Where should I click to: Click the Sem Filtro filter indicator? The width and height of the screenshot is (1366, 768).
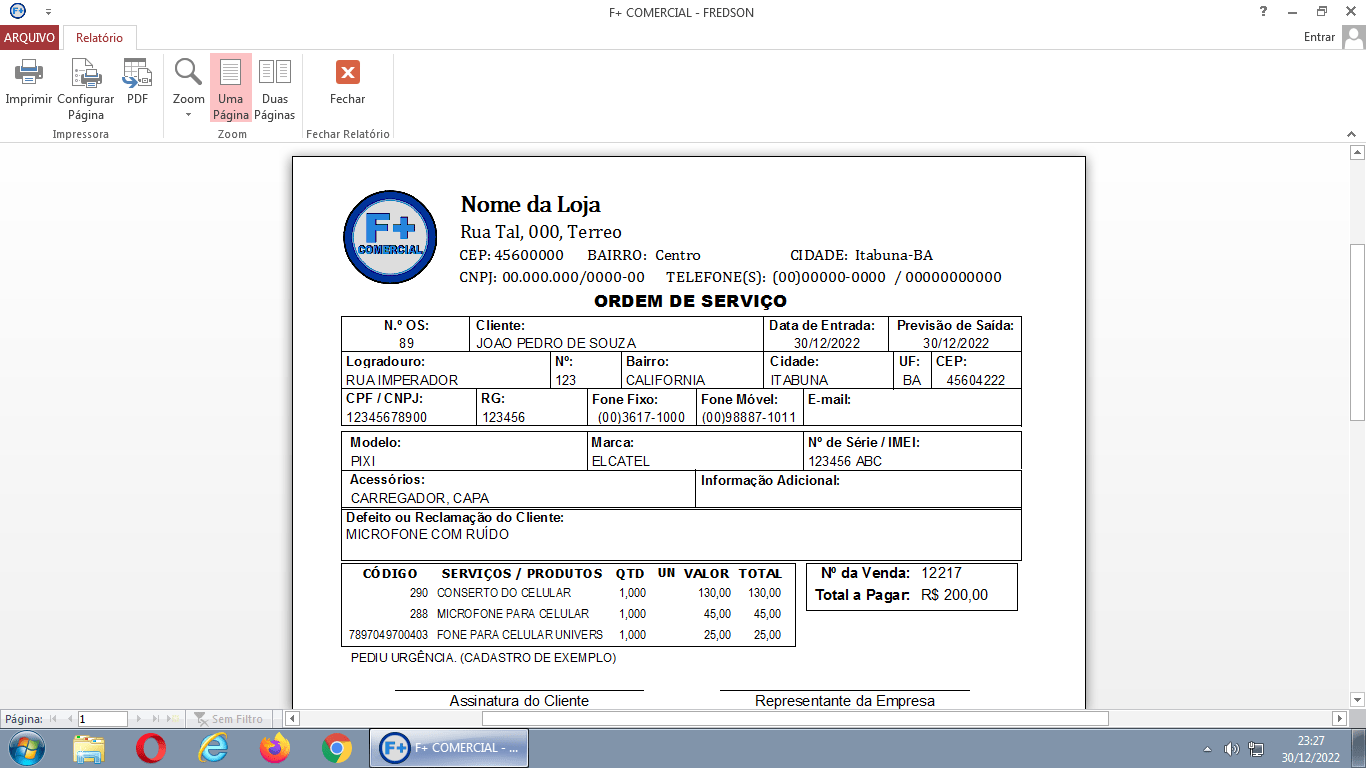click(229, 719)
